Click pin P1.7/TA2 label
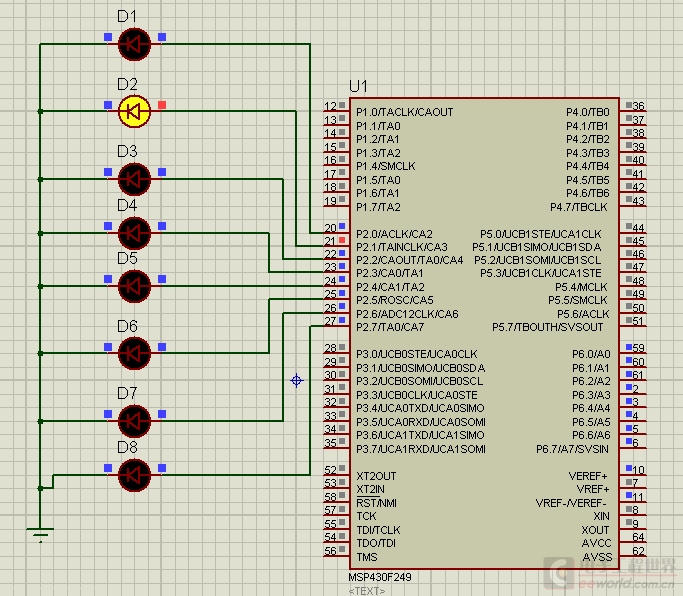 click(x=378, y=207)
